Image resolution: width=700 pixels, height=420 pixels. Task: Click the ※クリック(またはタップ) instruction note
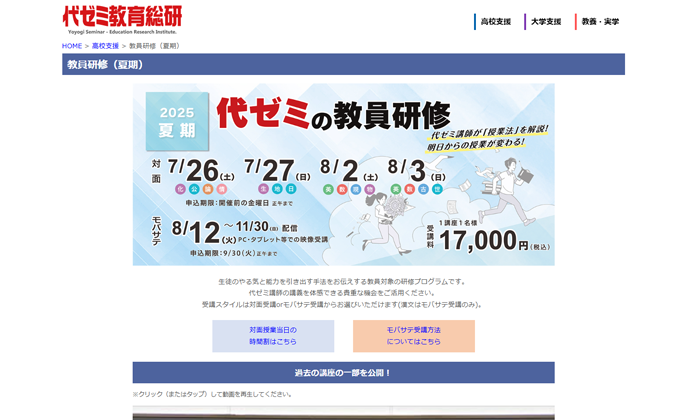coord(212,394)
